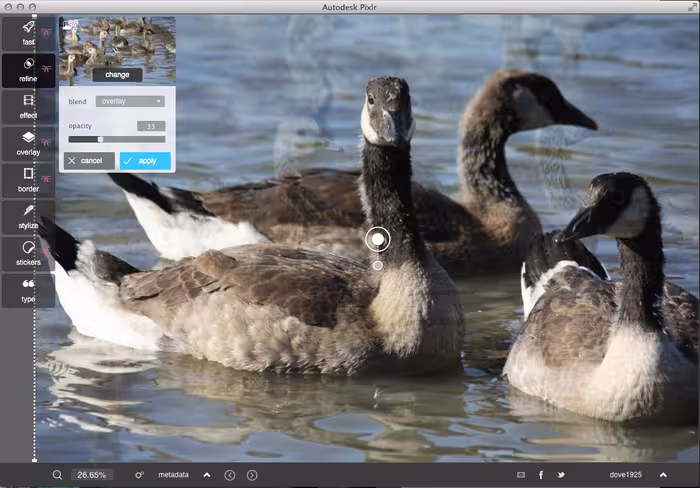
Task: Click the pink ribbon beside border
Action: click(46, 179)
